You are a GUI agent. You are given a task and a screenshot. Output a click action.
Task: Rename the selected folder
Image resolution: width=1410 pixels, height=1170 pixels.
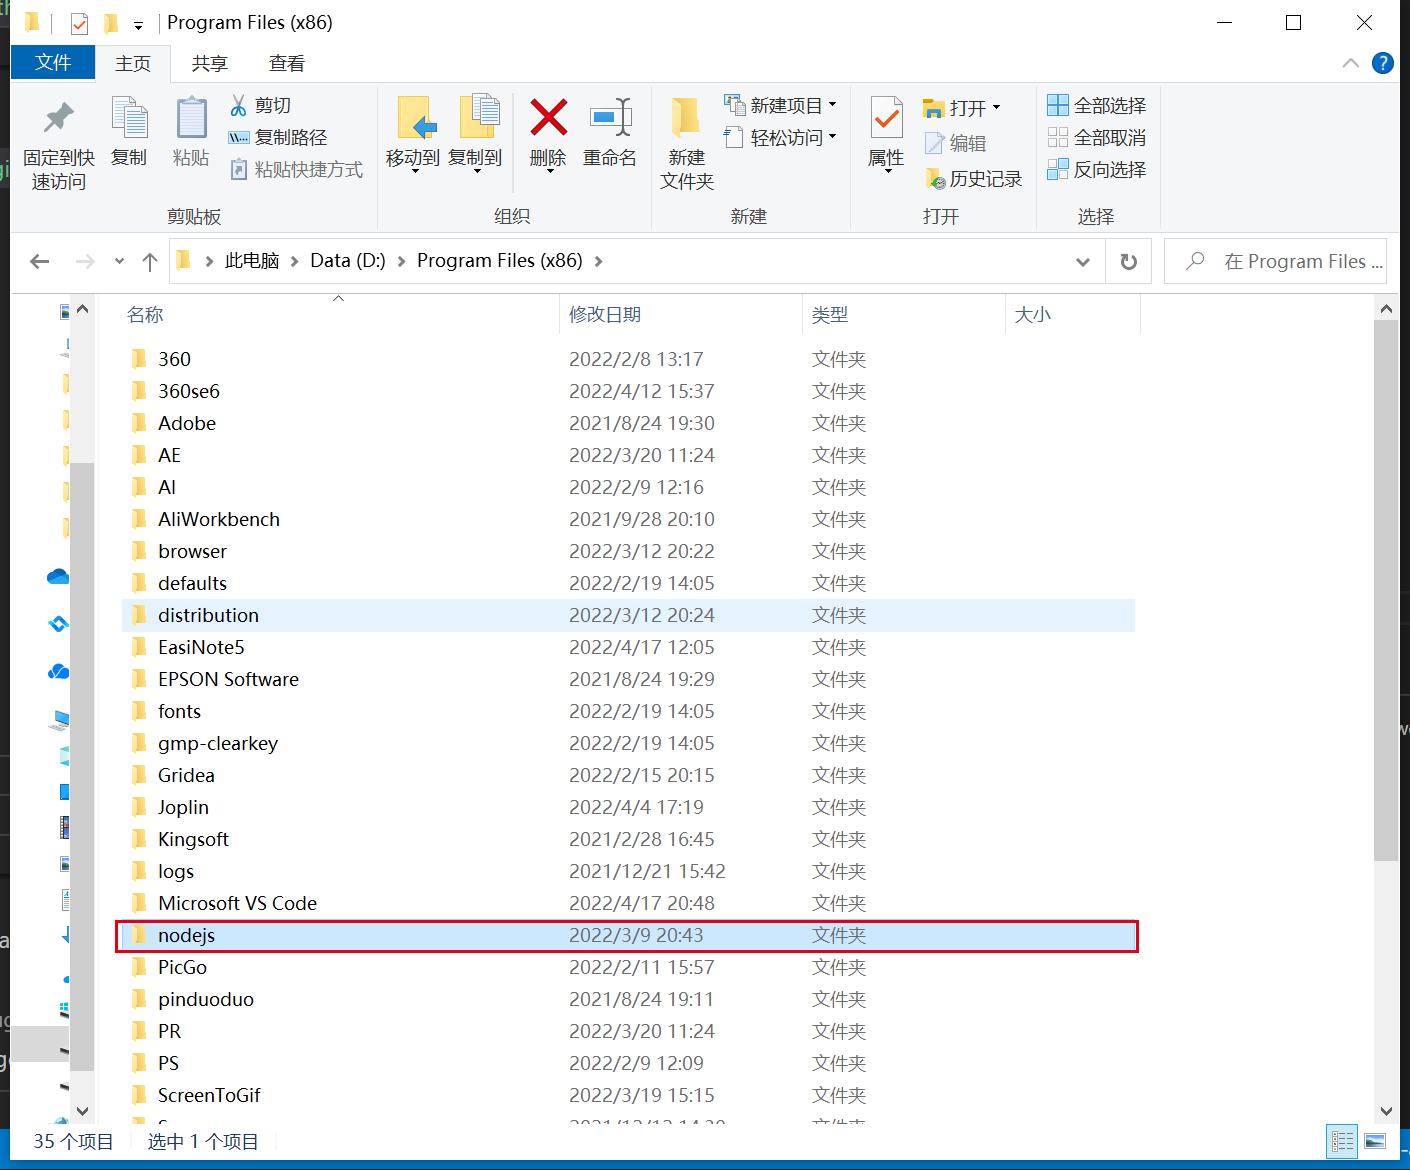point(610,131)
